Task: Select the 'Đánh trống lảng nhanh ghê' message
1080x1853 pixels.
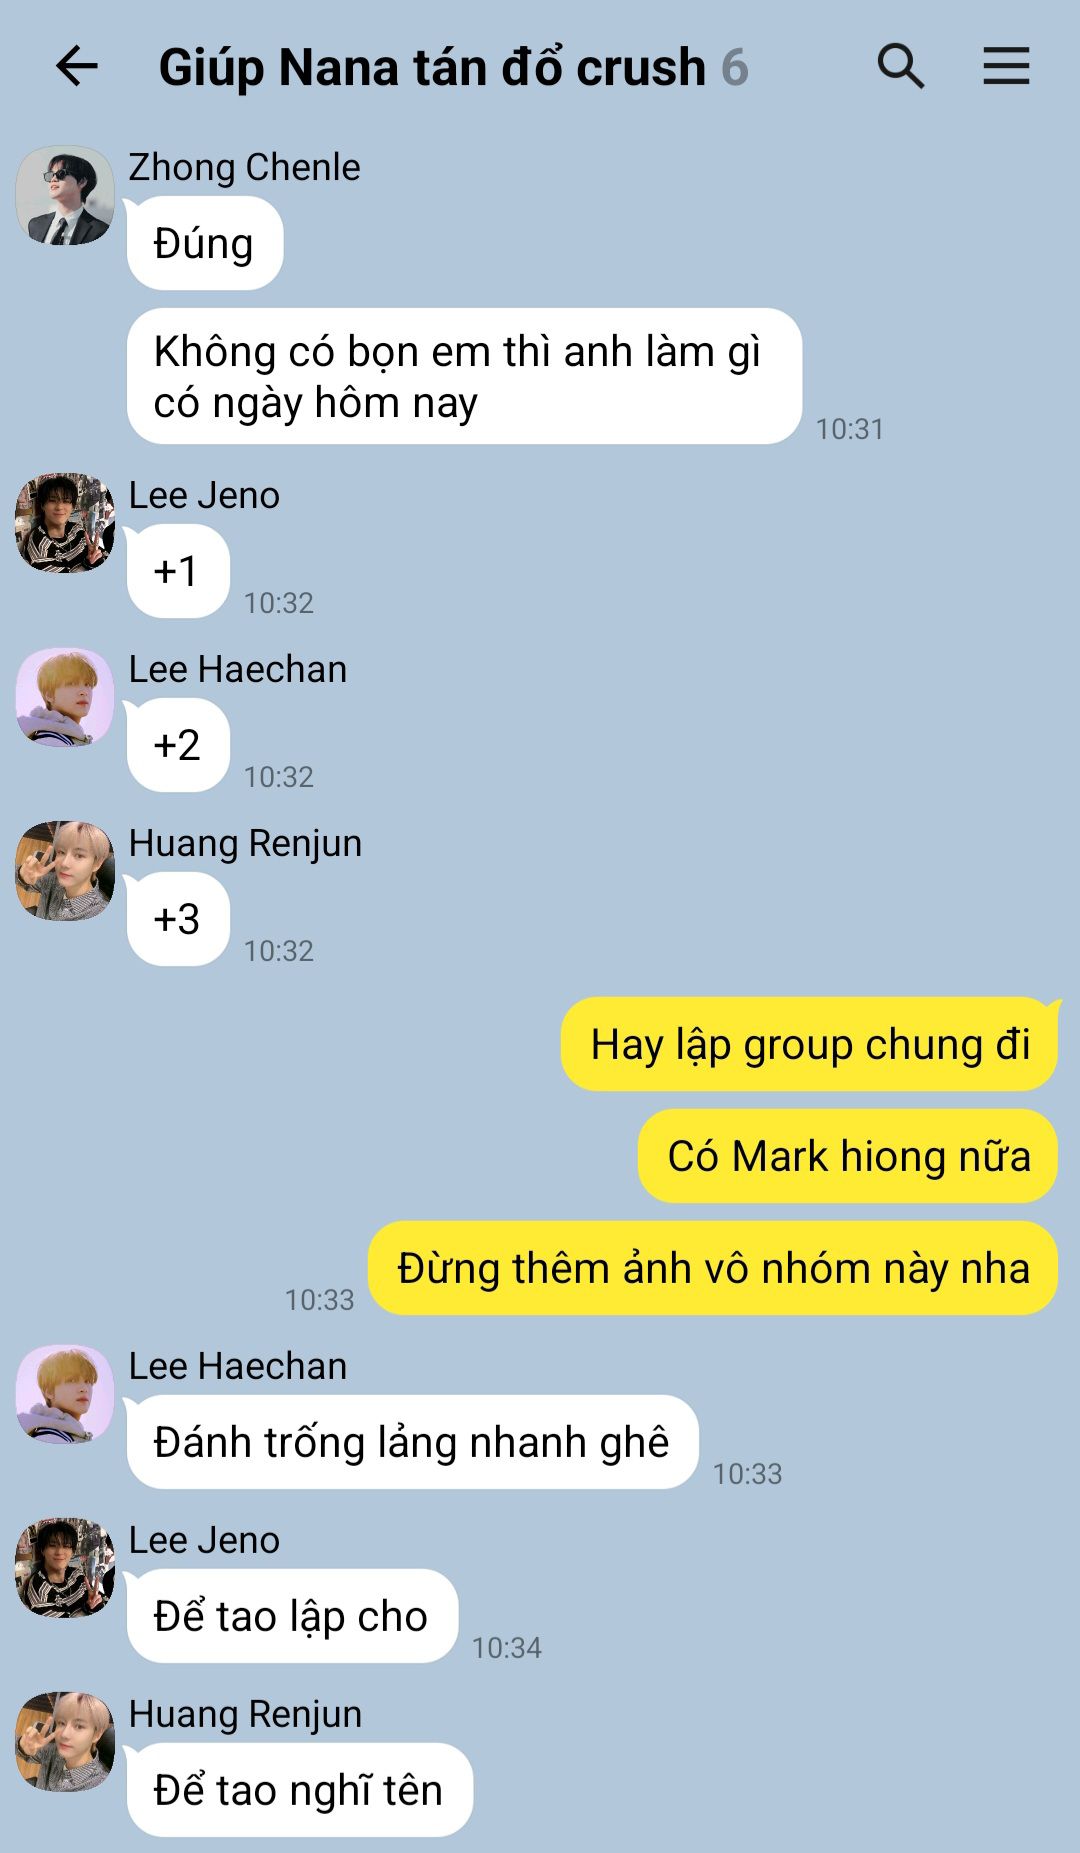Action: click(x=412, y=1442)
